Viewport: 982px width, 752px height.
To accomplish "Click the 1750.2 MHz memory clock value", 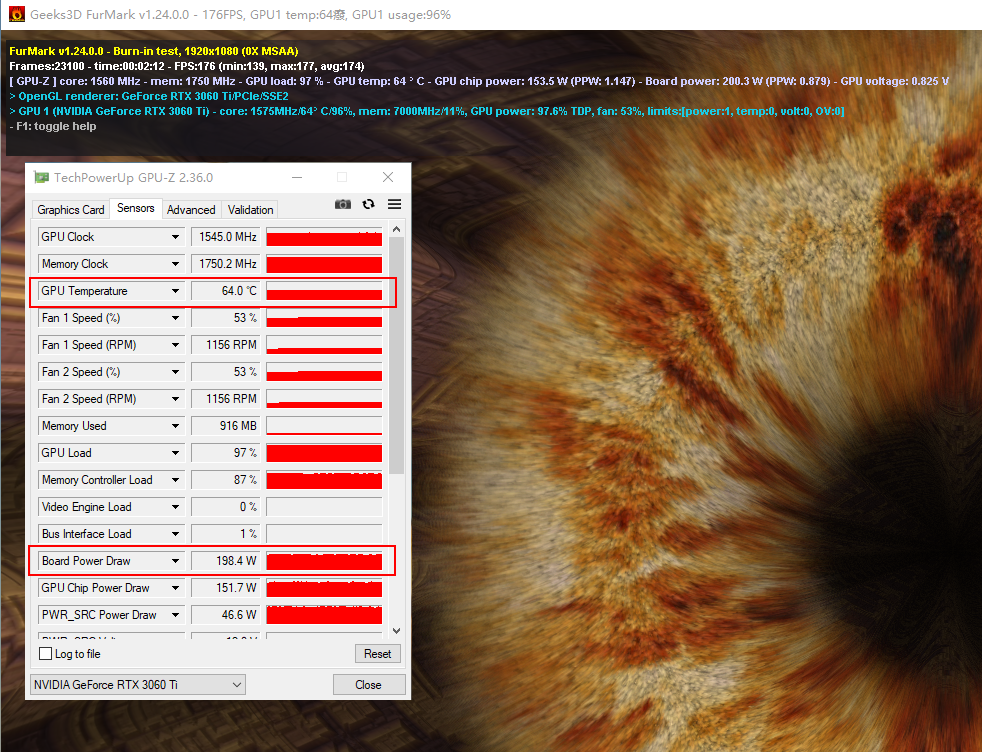I will point(225,264).
